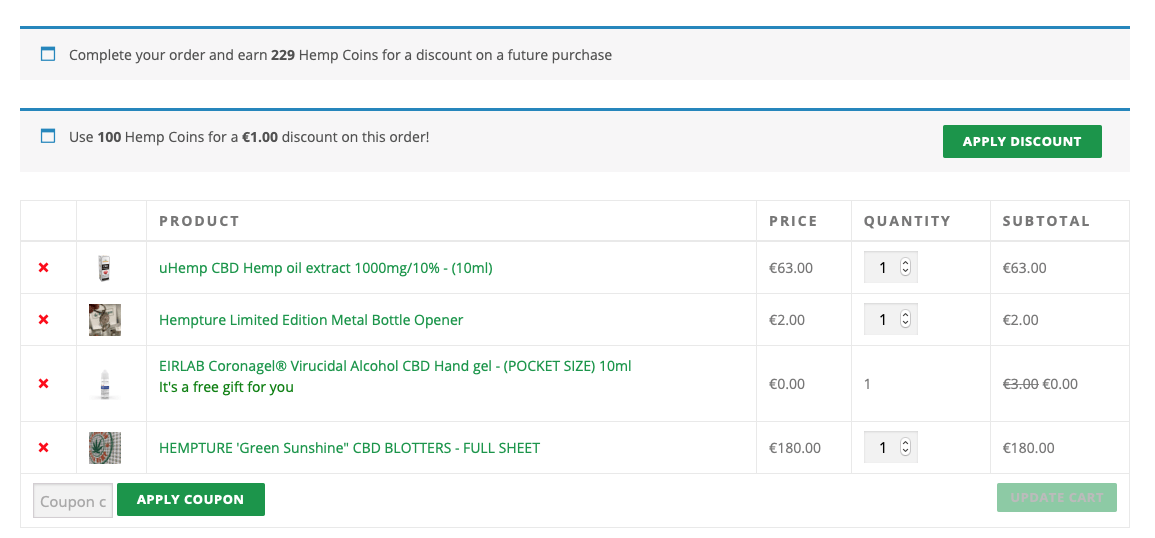Click the Coronagel hand gel thumbnail
Image resolution: width=1155 pixels, height=538 pixels.
105,384
